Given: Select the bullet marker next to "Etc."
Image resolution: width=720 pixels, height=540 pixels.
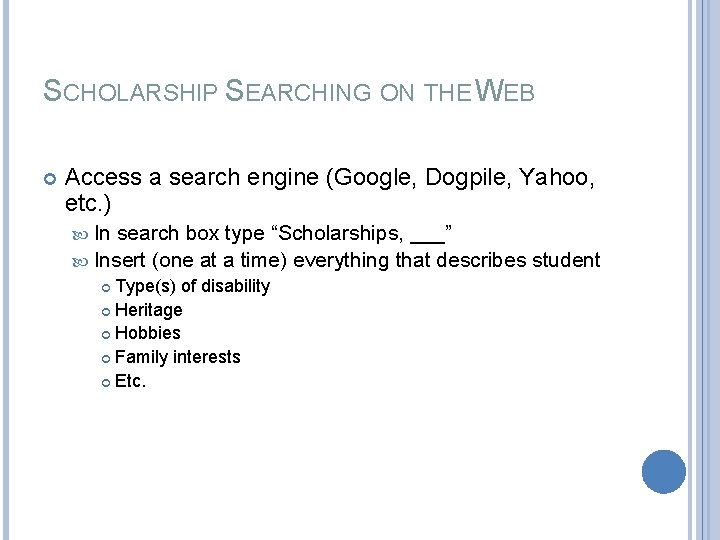Looking at the screenshot, I should (106, 381).
